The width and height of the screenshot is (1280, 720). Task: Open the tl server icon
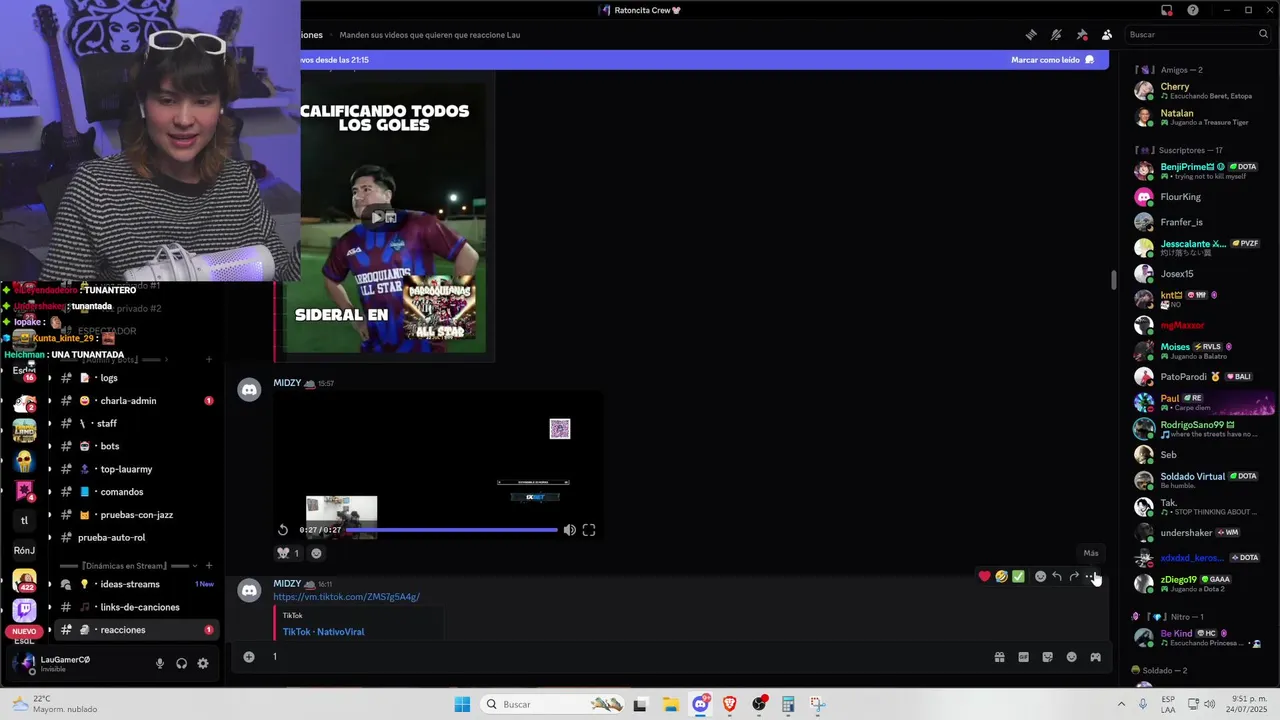coord(25,520)
